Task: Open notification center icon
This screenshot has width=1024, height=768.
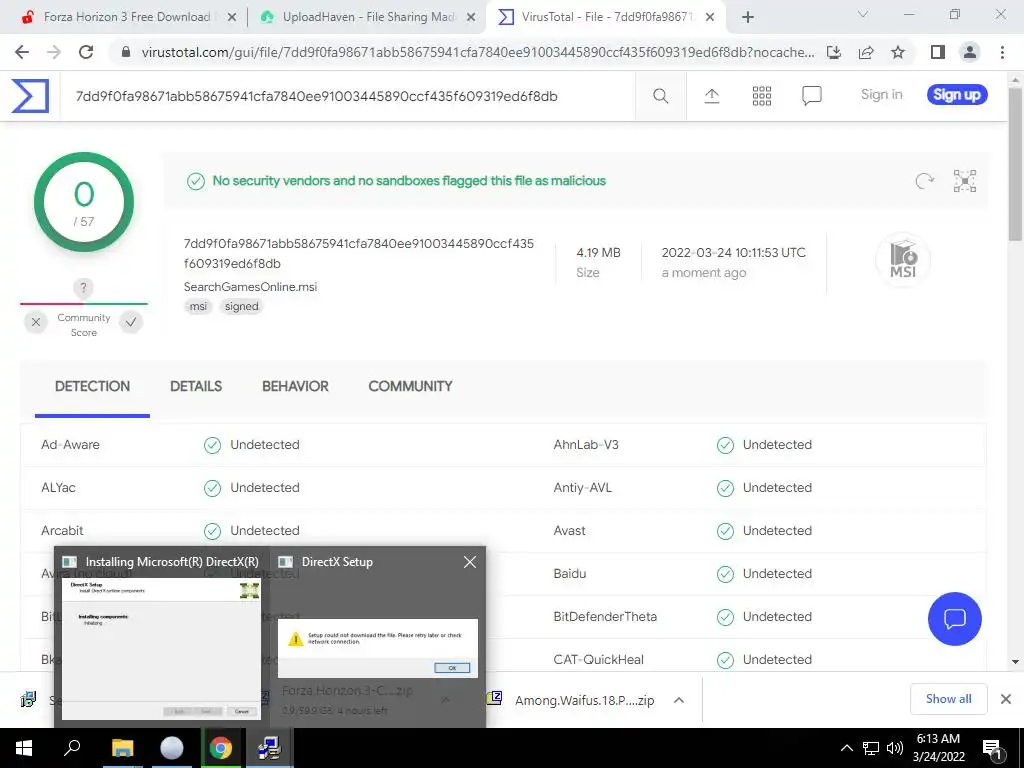Action: tap(992, 748)
